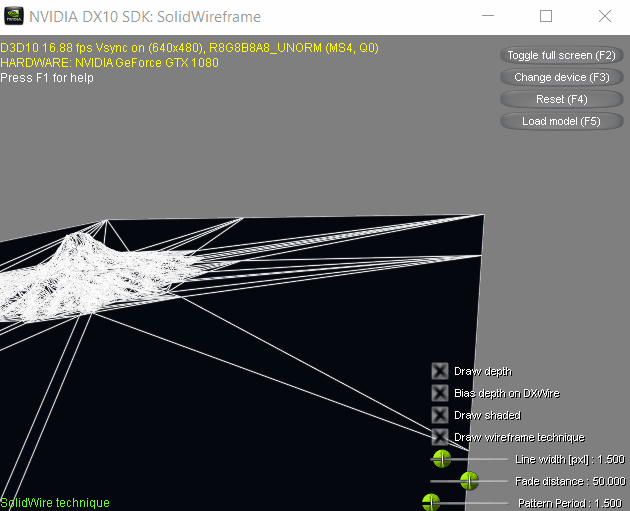Toggle the Draw depth checkbox

pyautogui.click(x=439, y=371)
